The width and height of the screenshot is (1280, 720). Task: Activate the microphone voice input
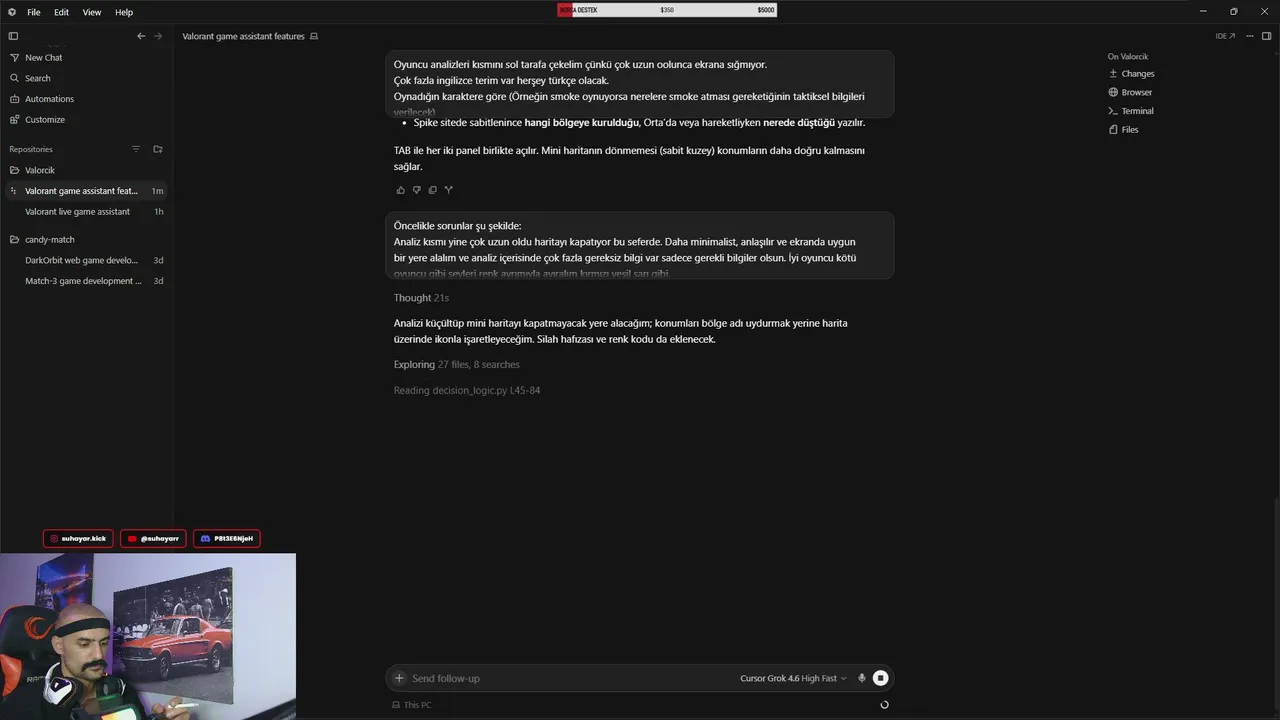click(862, 678)
